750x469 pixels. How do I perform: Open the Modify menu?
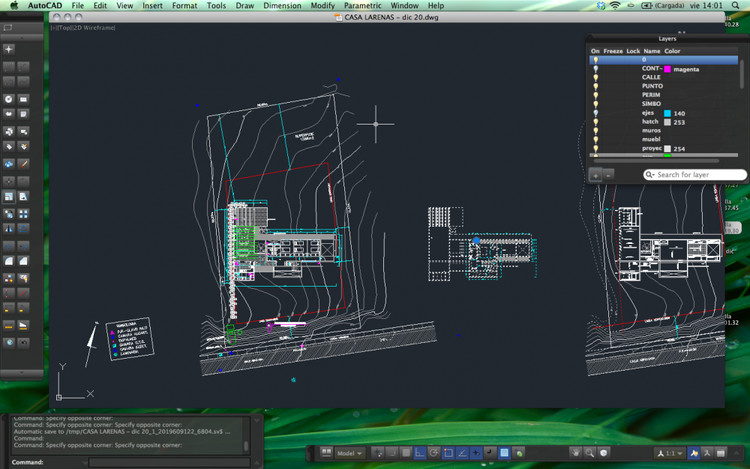coord(322,6)
